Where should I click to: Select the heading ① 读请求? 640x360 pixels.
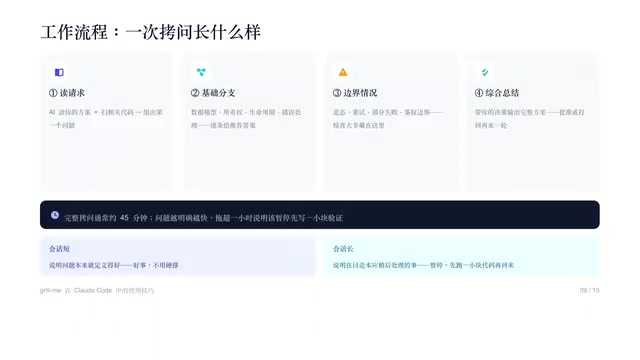(67, 93)
